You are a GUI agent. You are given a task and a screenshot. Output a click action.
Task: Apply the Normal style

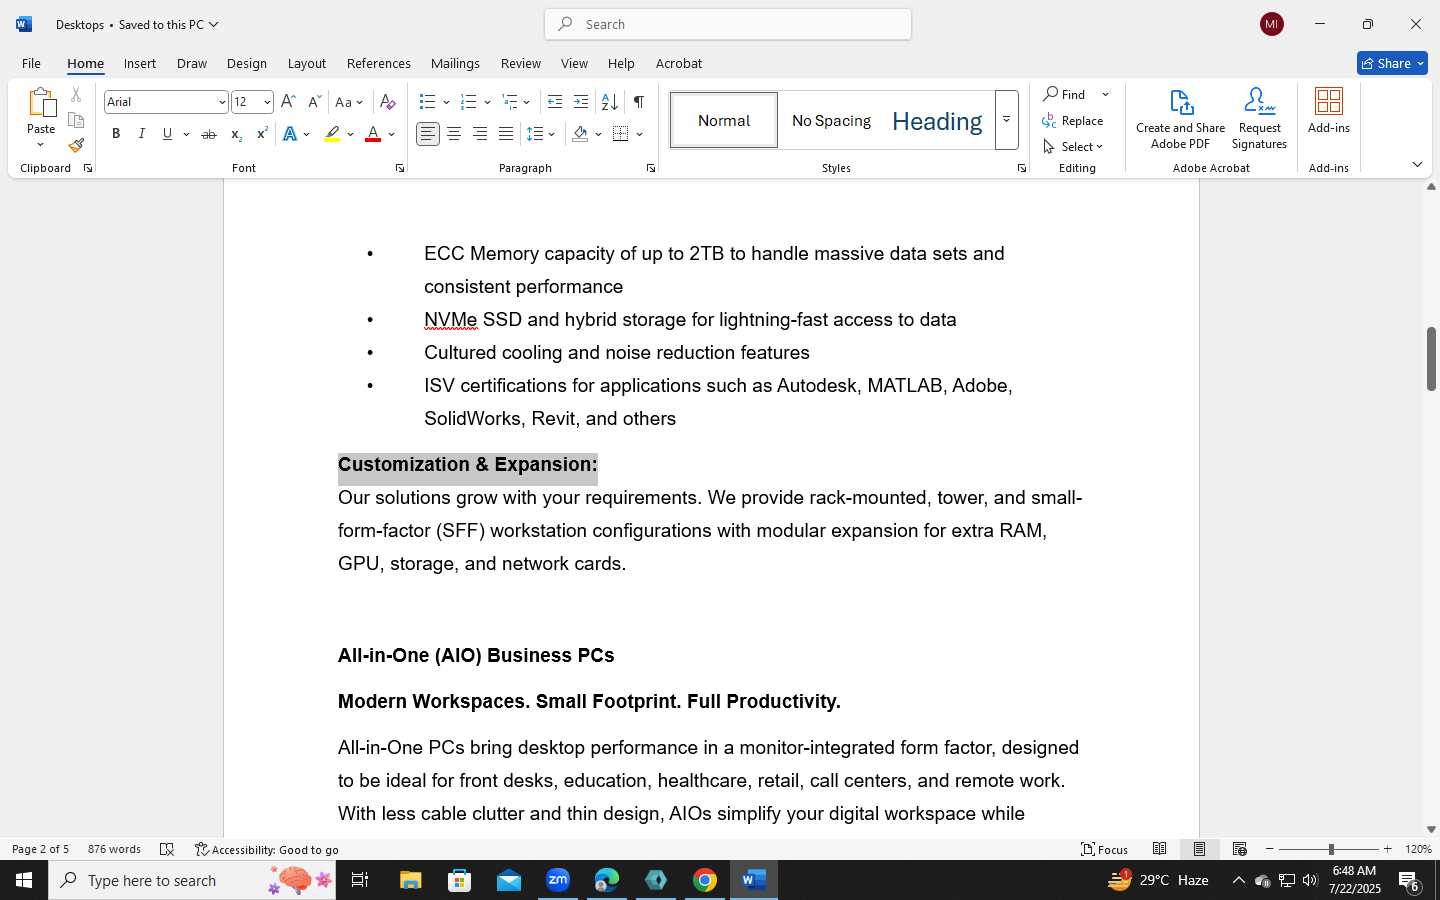tap(724, 120)
